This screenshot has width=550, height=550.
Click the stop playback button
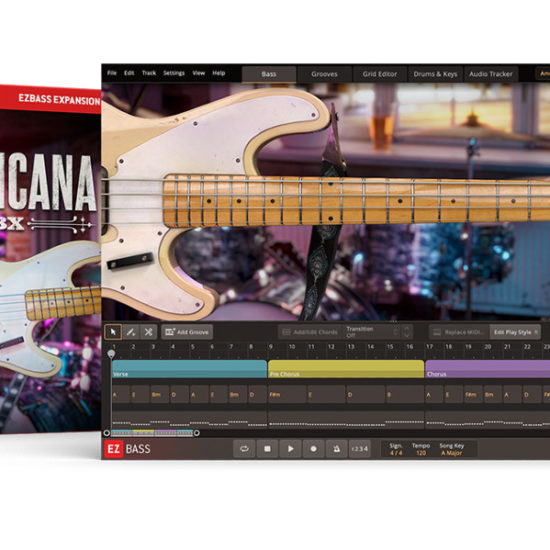[x=267, y=449]
